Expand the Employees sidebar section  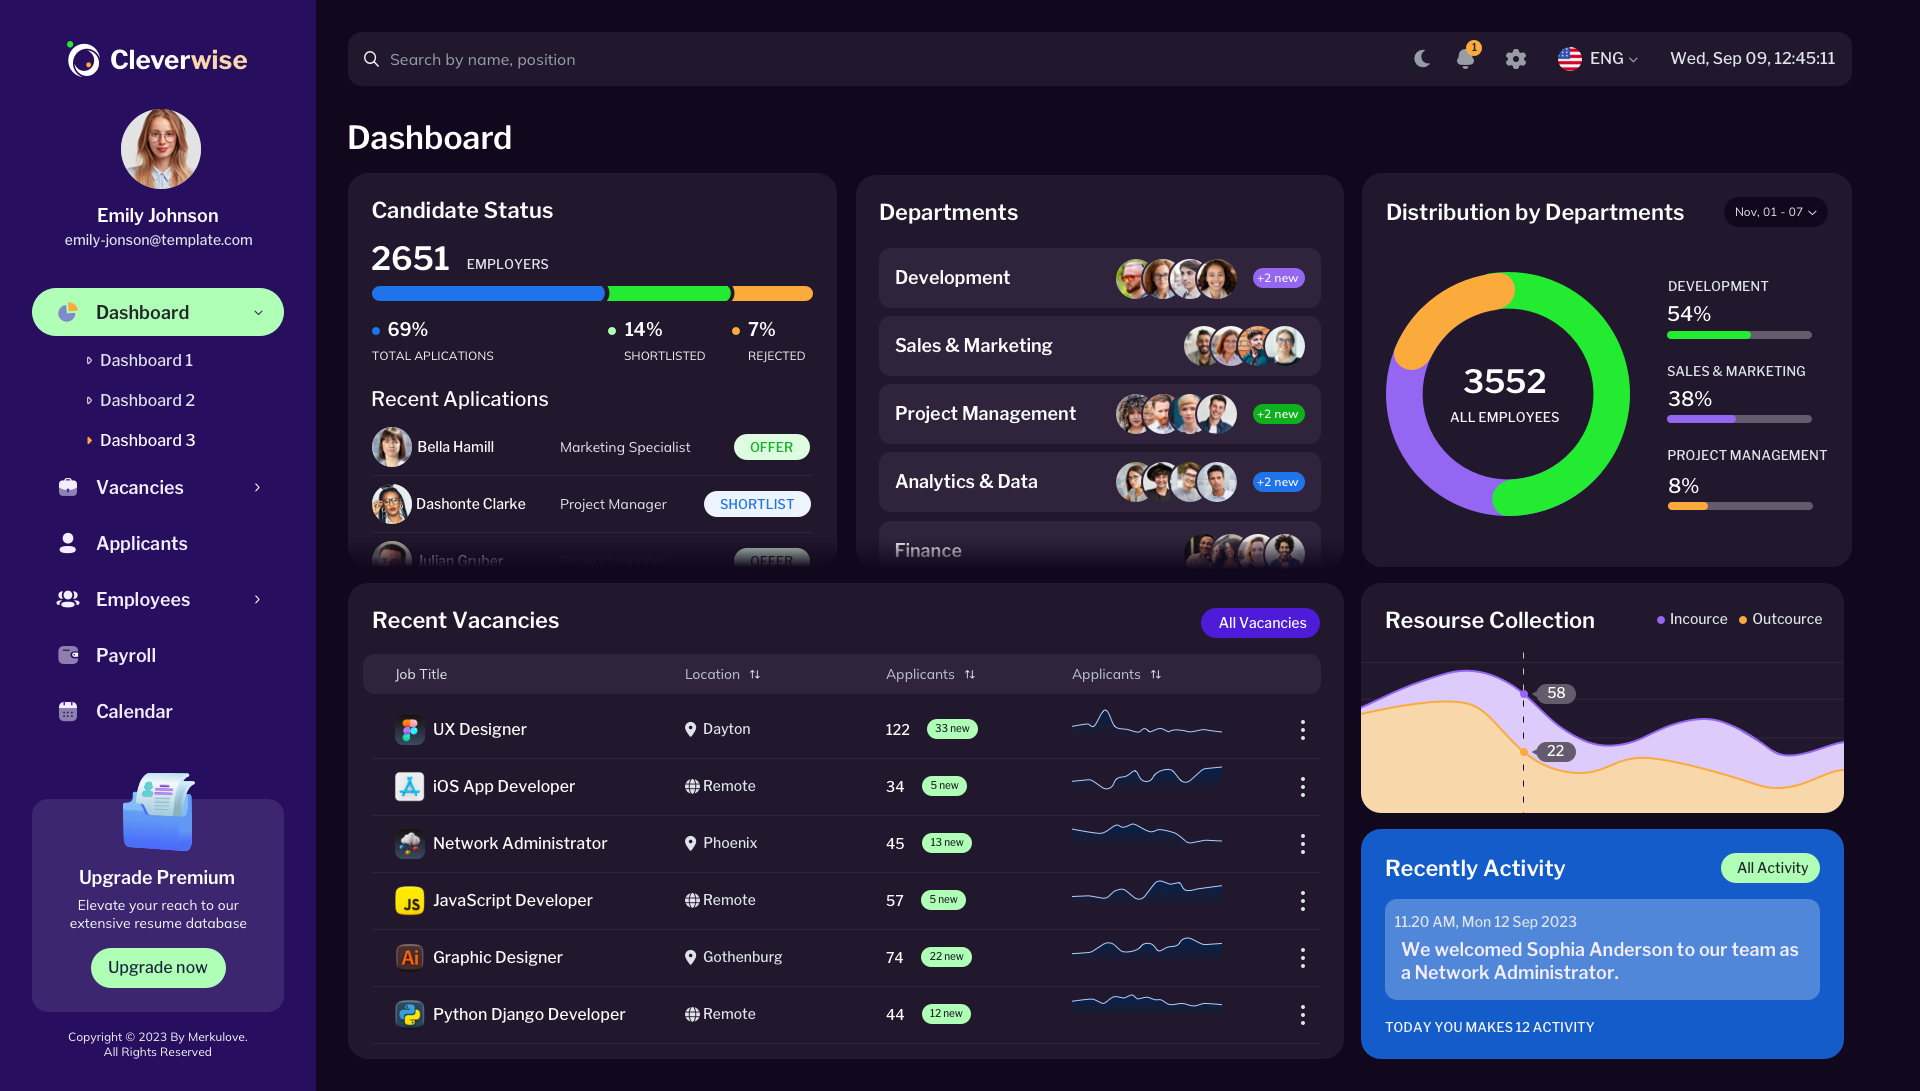click(x=257, y=599)
